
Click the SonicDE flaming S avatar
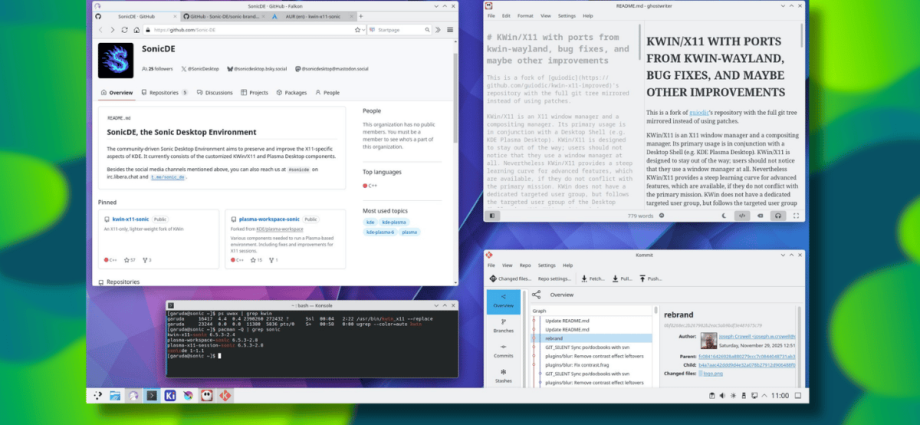click(x=116, y=60)
